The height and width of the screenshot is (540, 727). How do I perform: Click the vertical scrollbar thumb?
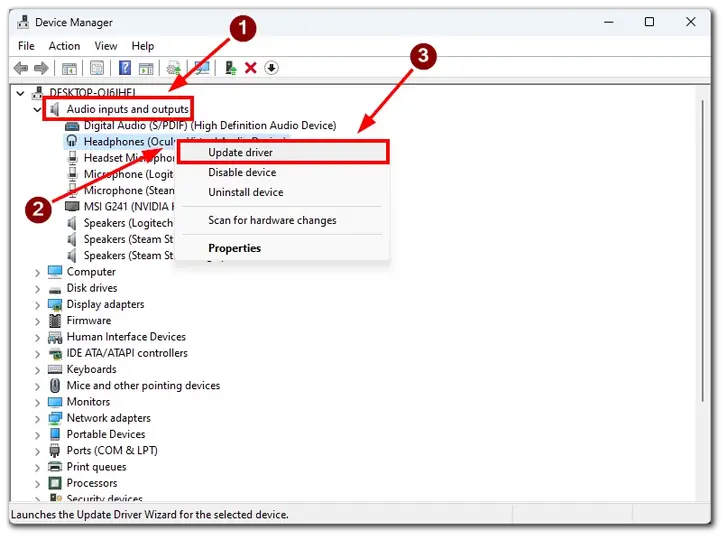pos(702,250)
